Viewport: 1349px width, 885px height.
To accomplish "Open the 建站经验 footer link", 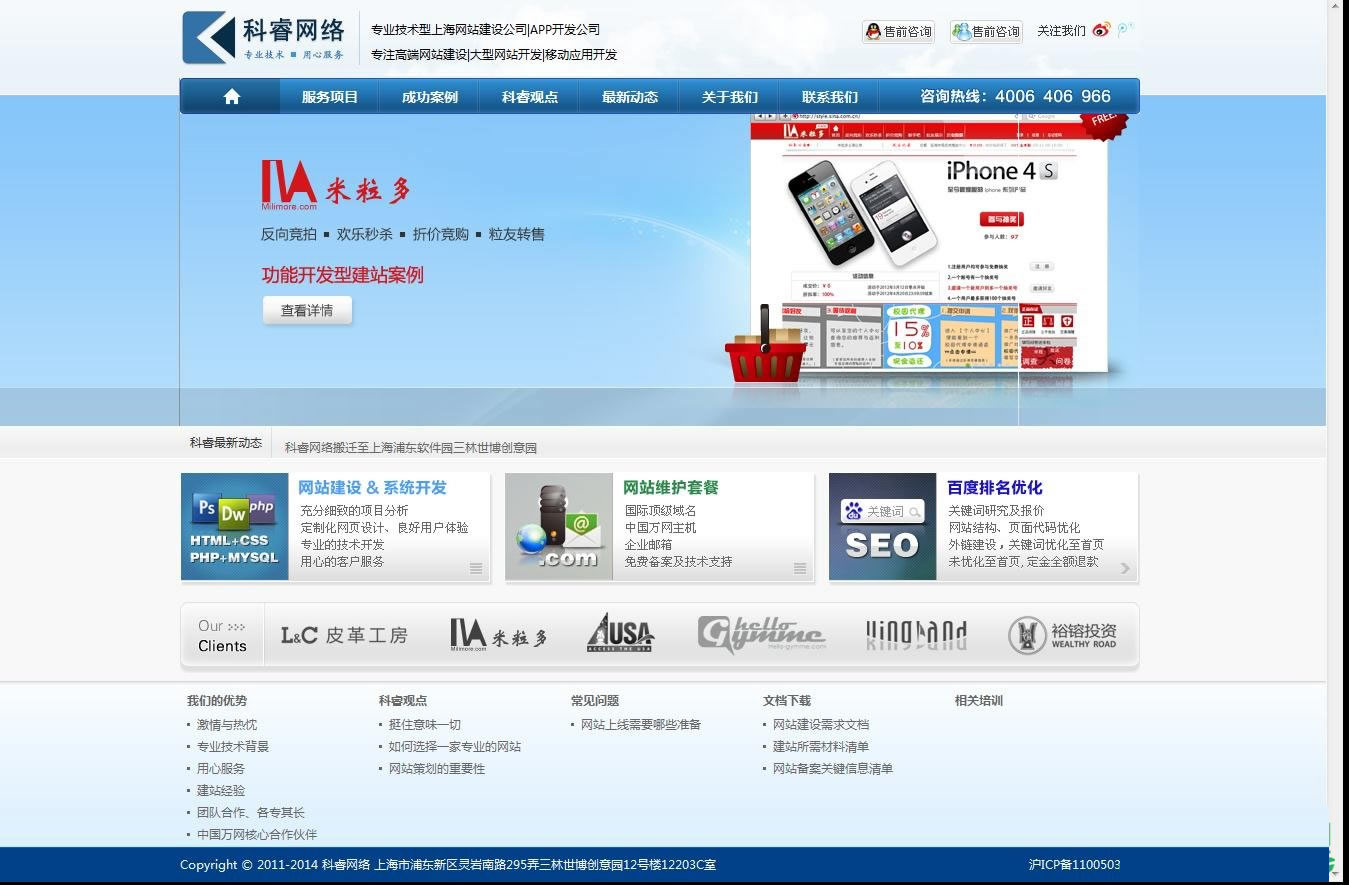I will pyautogui.click(x=221, y=790).
